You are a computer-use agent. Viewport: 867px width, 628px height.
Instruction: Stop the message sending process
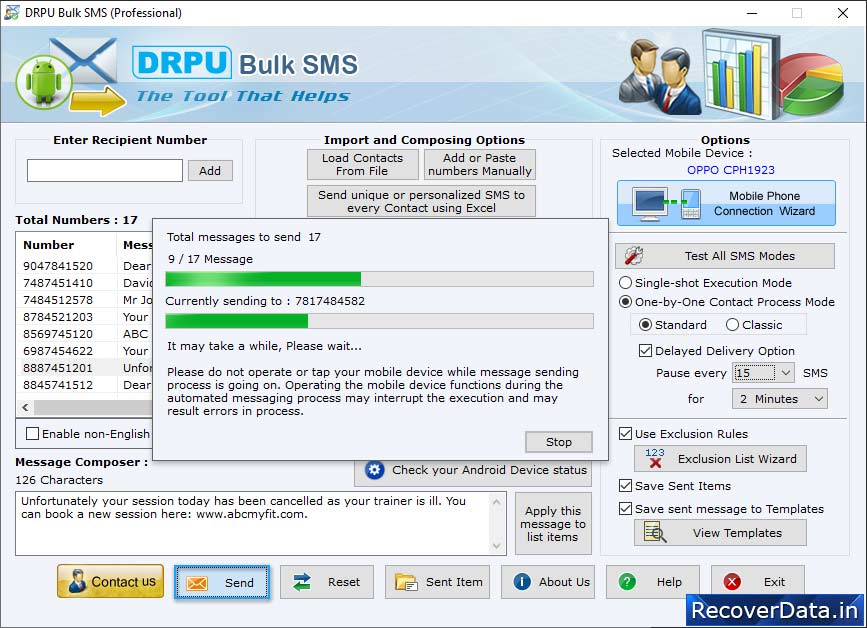[558, 442]
